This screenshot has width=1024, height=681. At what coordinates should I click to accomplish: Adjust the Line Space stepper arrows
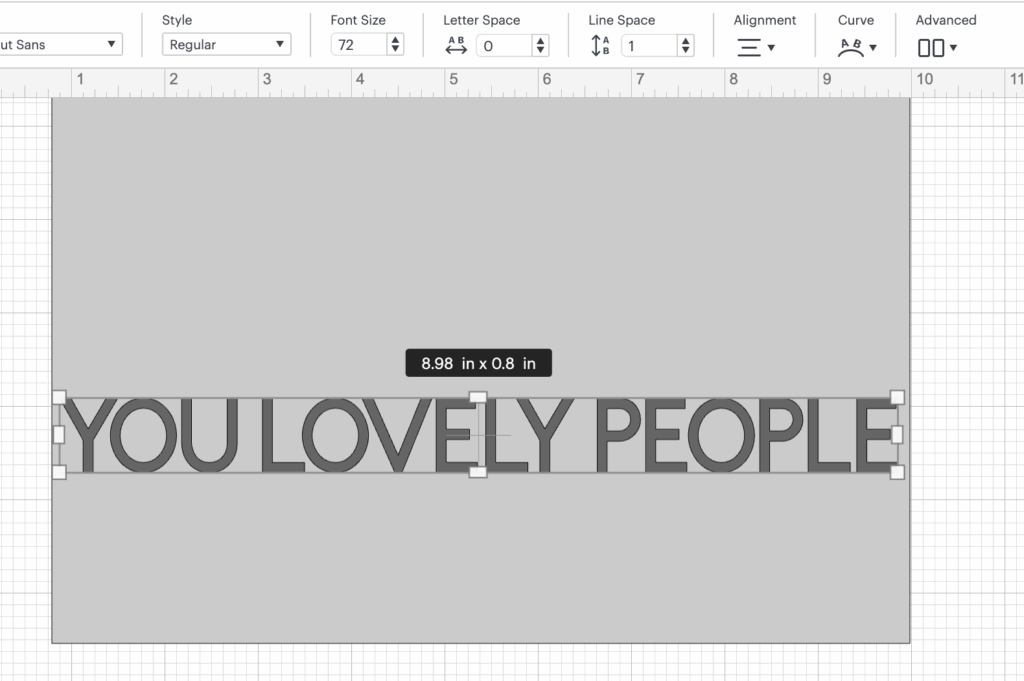[685, 45]
